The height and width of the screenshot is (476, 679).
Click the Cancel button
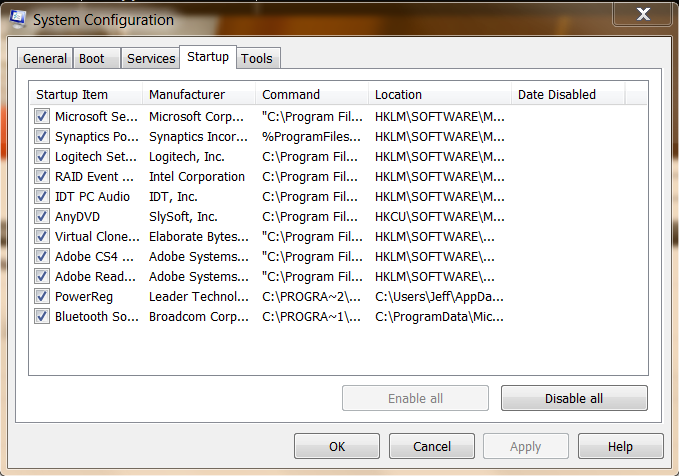pyautogui.click(x=432, y=446)
